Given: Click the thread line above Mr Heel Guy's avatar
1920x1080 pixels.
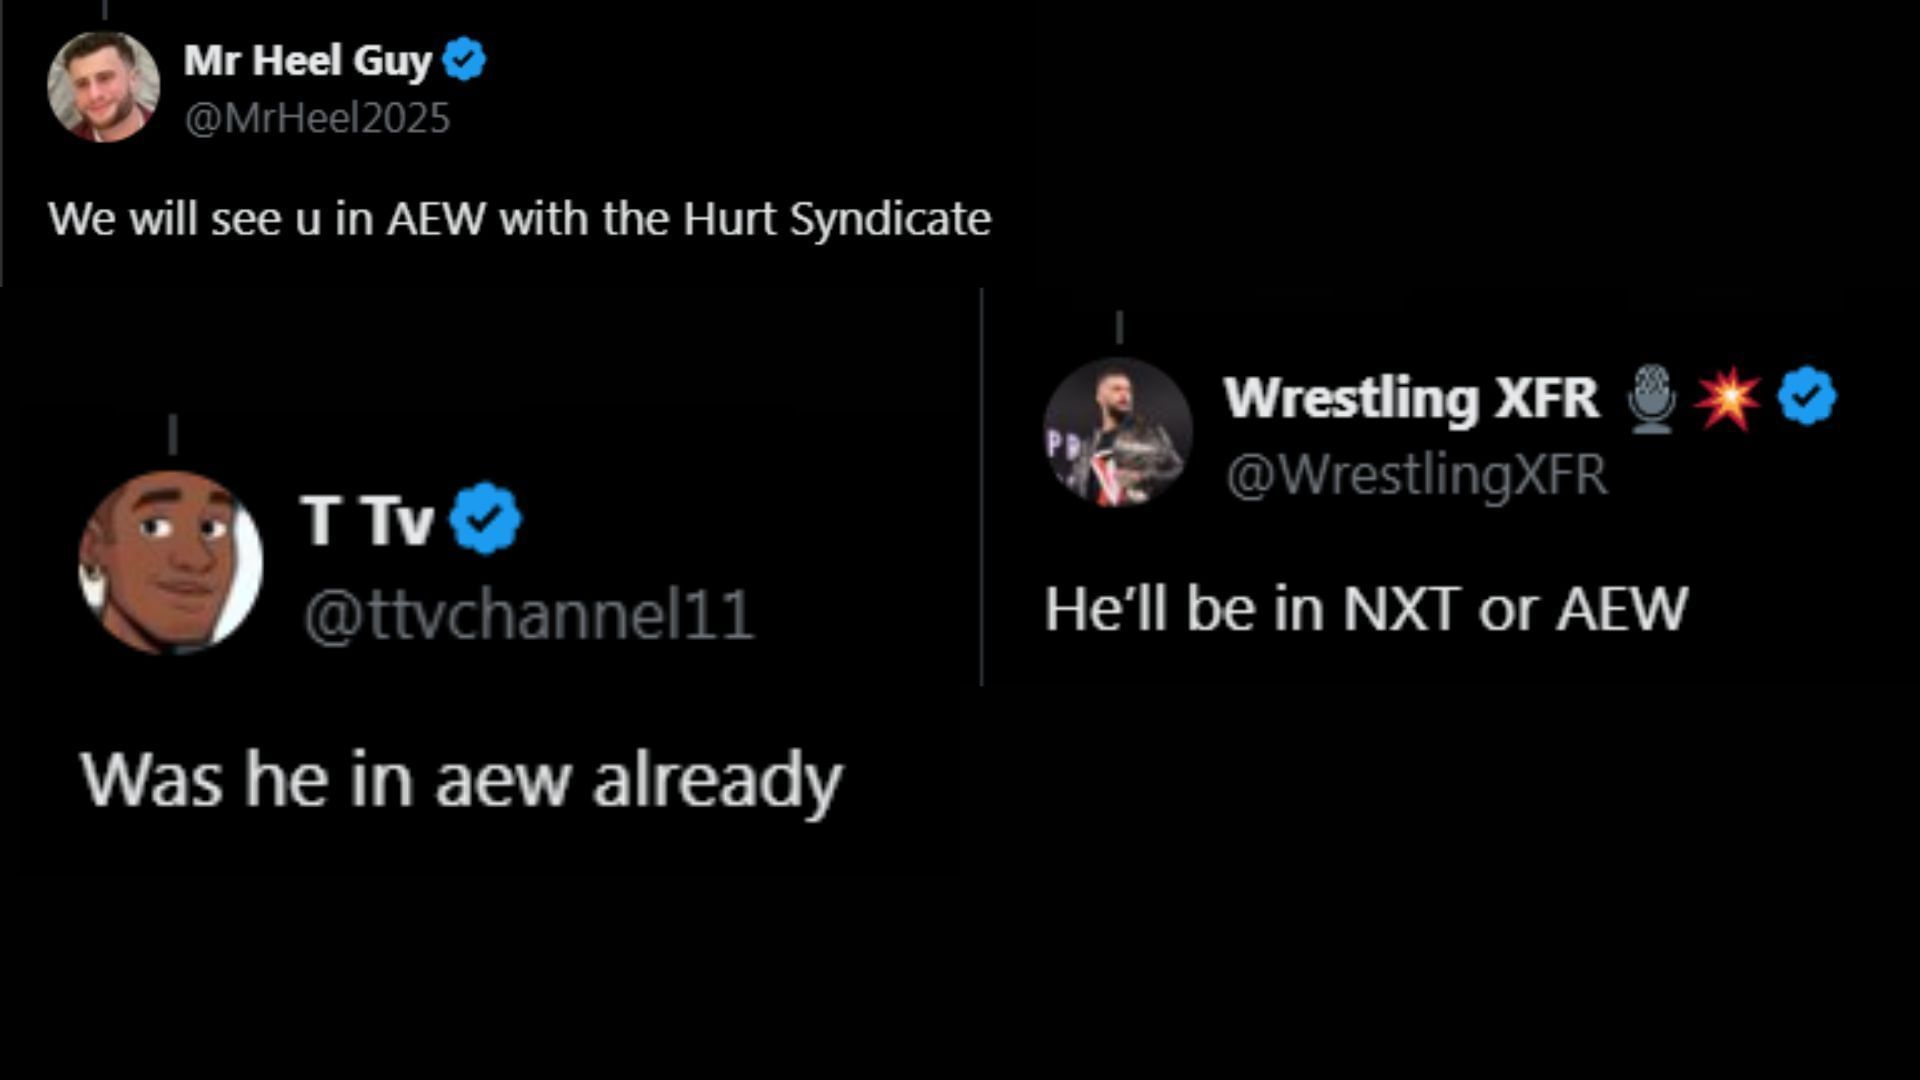Looking at the screenshot, I should coord(105,9).
